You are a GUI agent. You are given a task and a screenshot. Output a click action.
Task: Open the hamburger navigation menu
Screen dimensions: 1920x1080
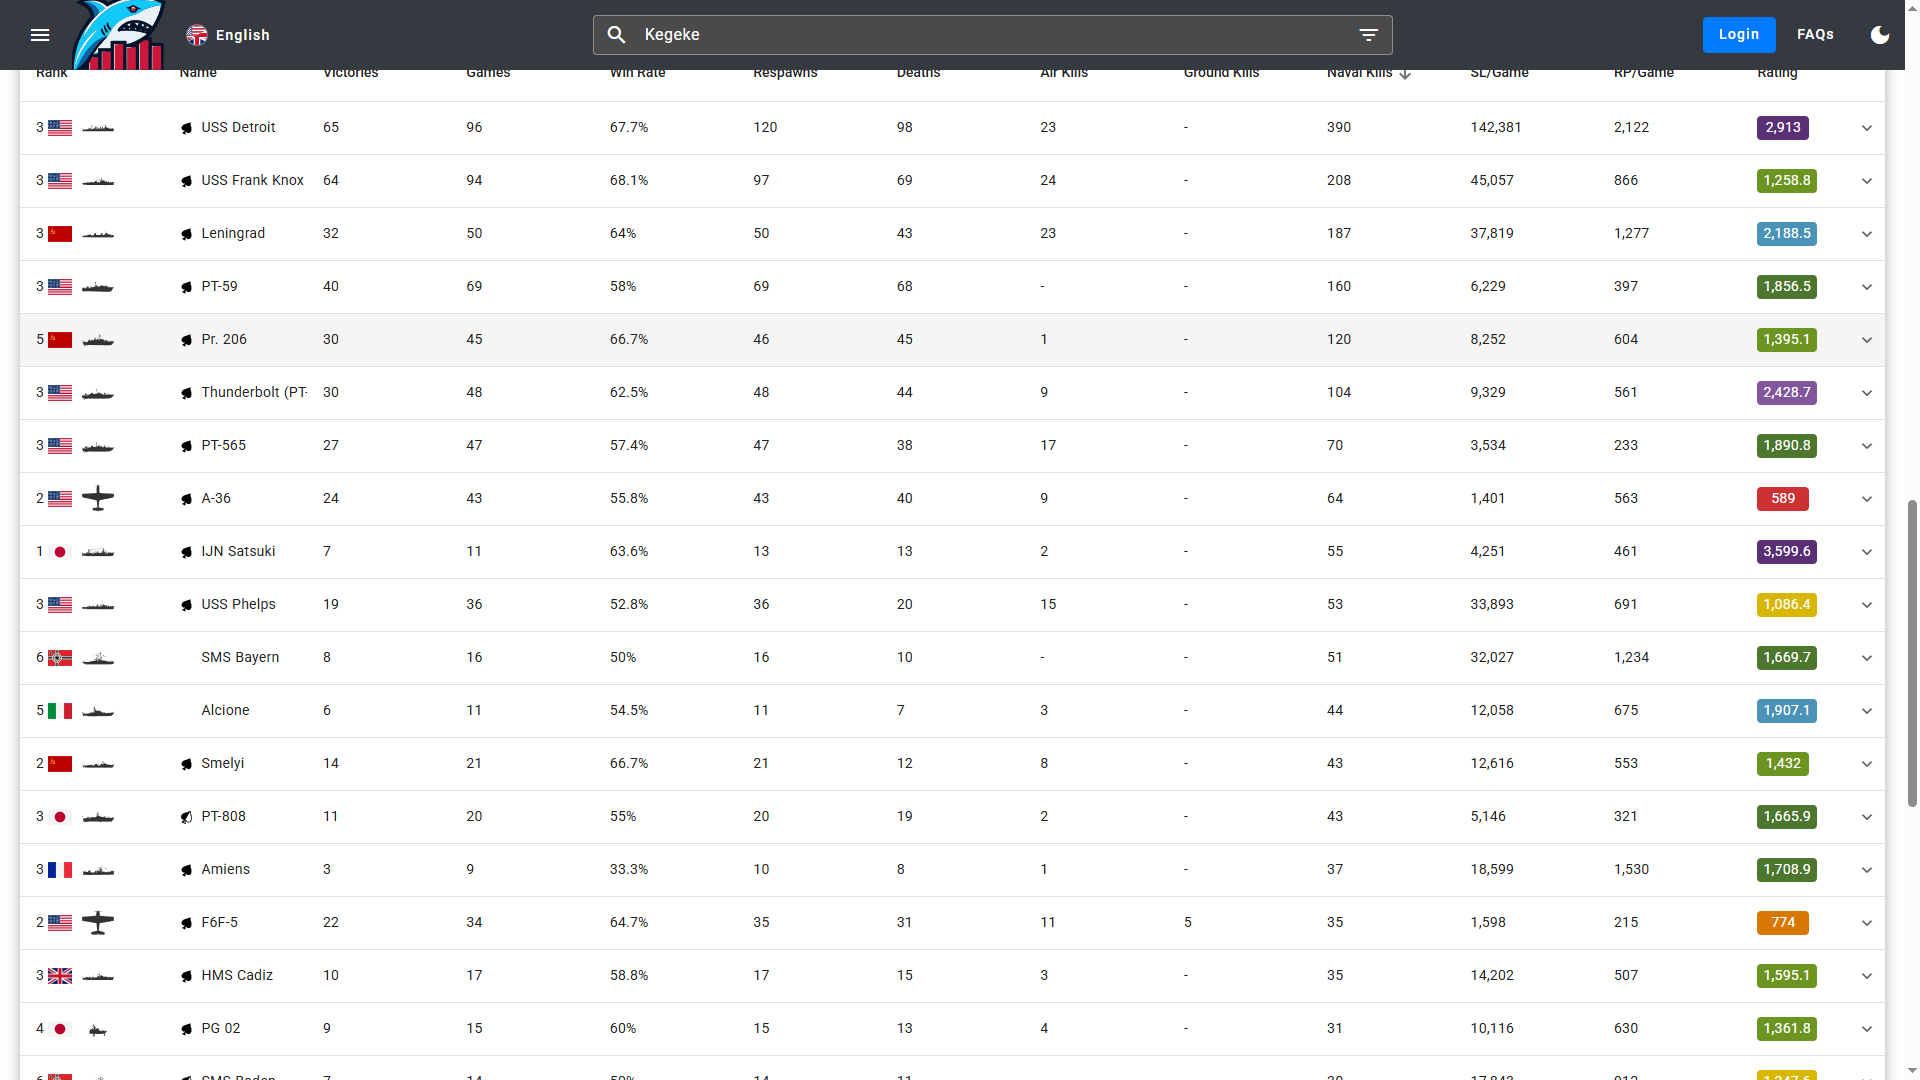pyautogui.click(x=40, y=35)
